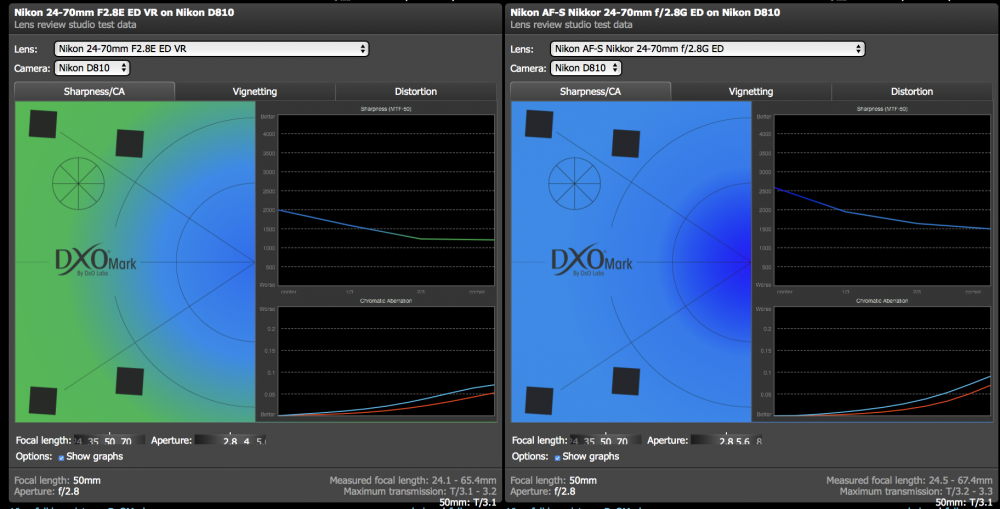
Task: Switch to Vignetting tab in the AF-S Nikkor f/2.8G panel
Action: [x=751, y=91]
